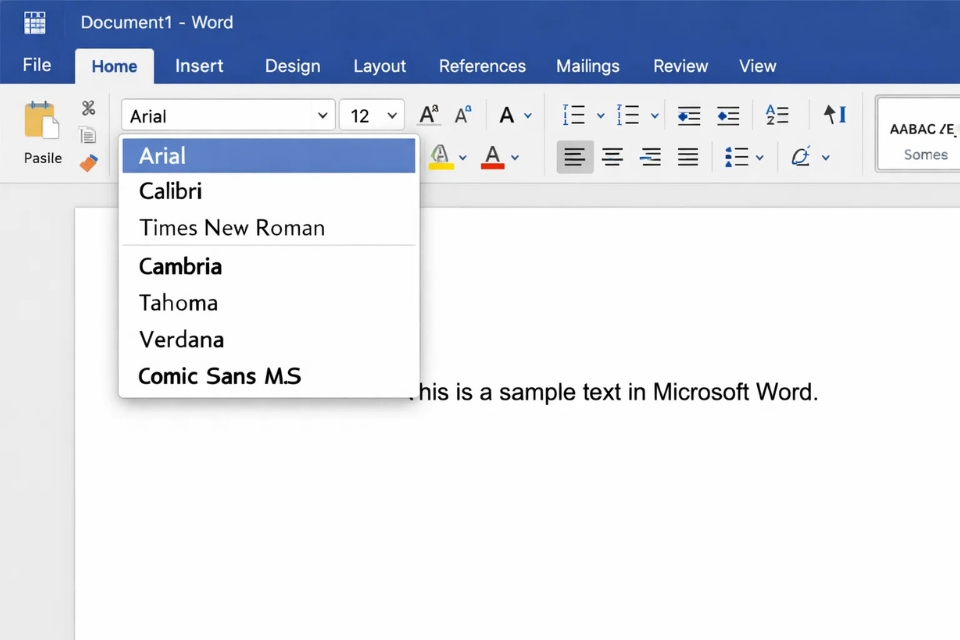Toggle right text alignment

tap(651, 157)
